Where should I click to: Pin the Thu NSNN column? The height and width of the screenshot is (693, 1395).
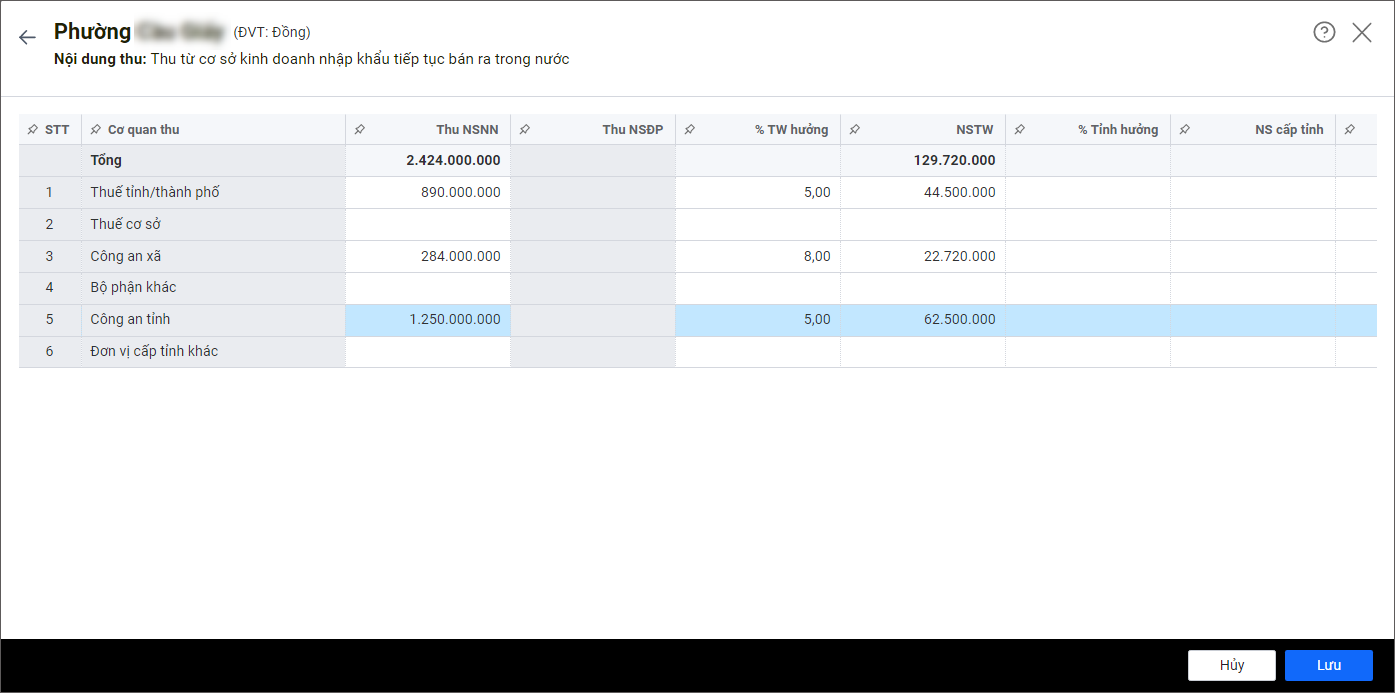click(360, 130)
